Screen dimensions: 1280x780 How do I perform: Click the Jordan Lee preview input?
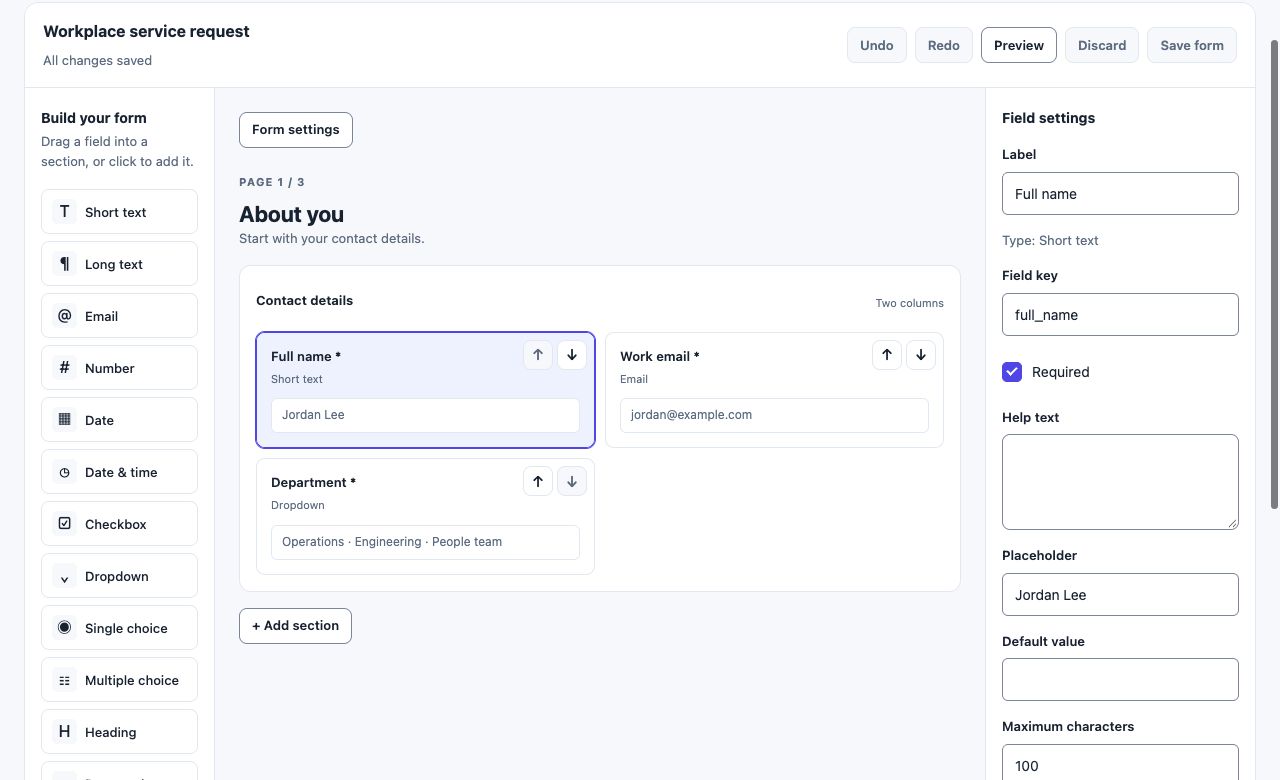coord(425,415)
